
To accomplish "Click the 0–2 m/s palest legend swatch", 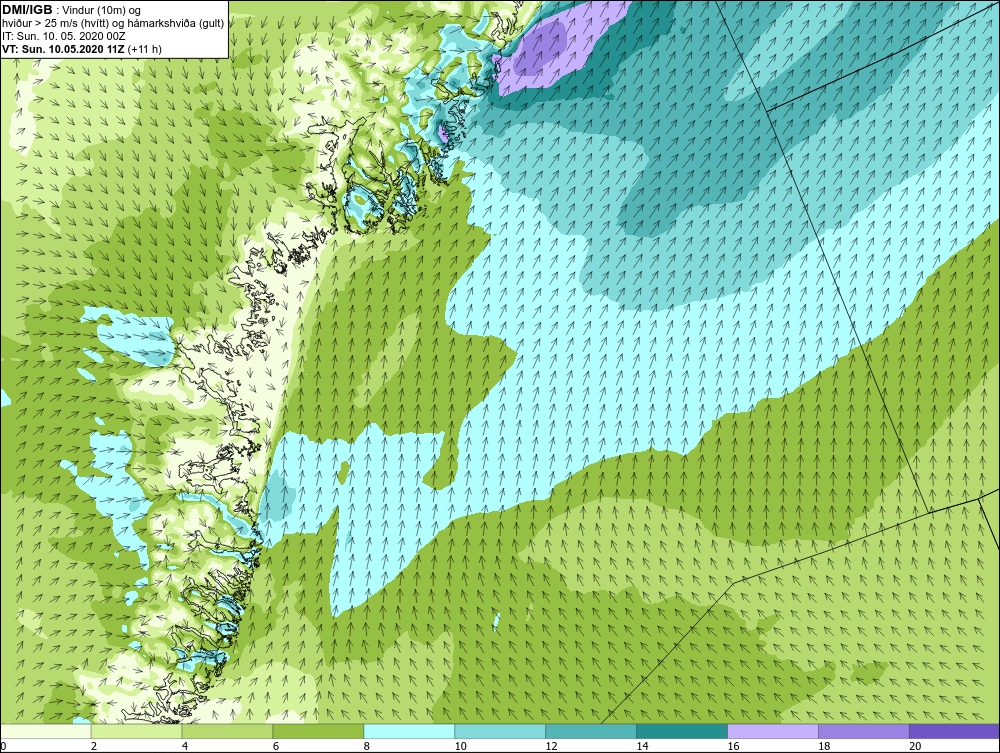I will click(46, 731).
